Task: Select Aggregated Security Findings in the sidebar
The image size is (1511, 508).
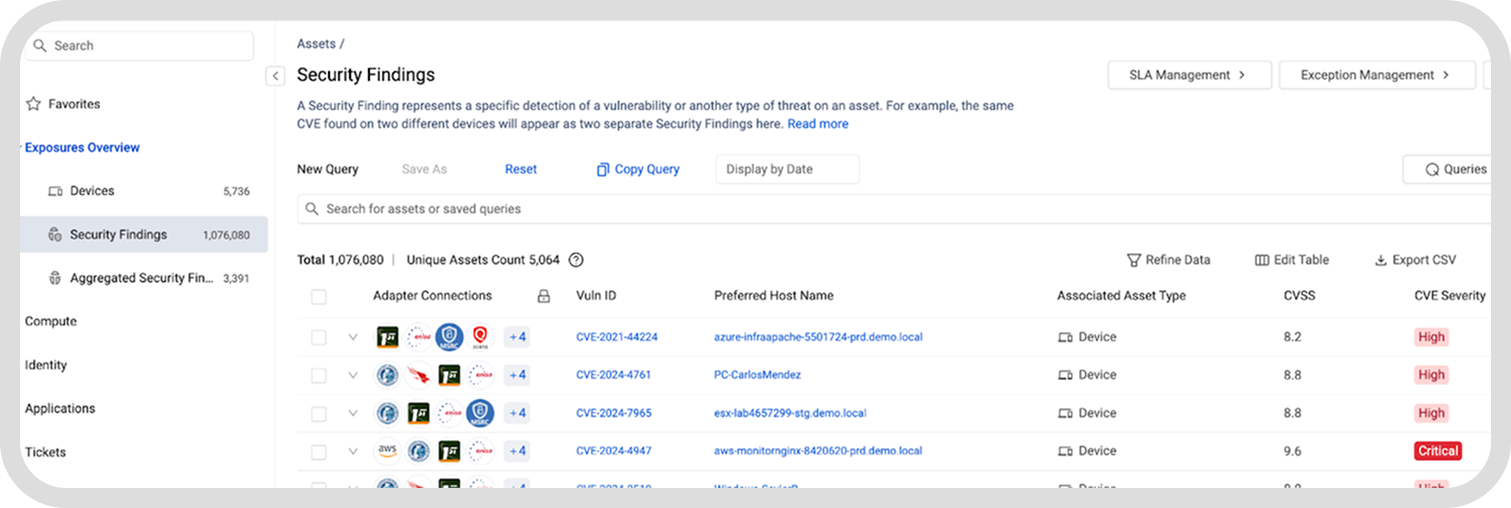Action: tap(141, 278)
